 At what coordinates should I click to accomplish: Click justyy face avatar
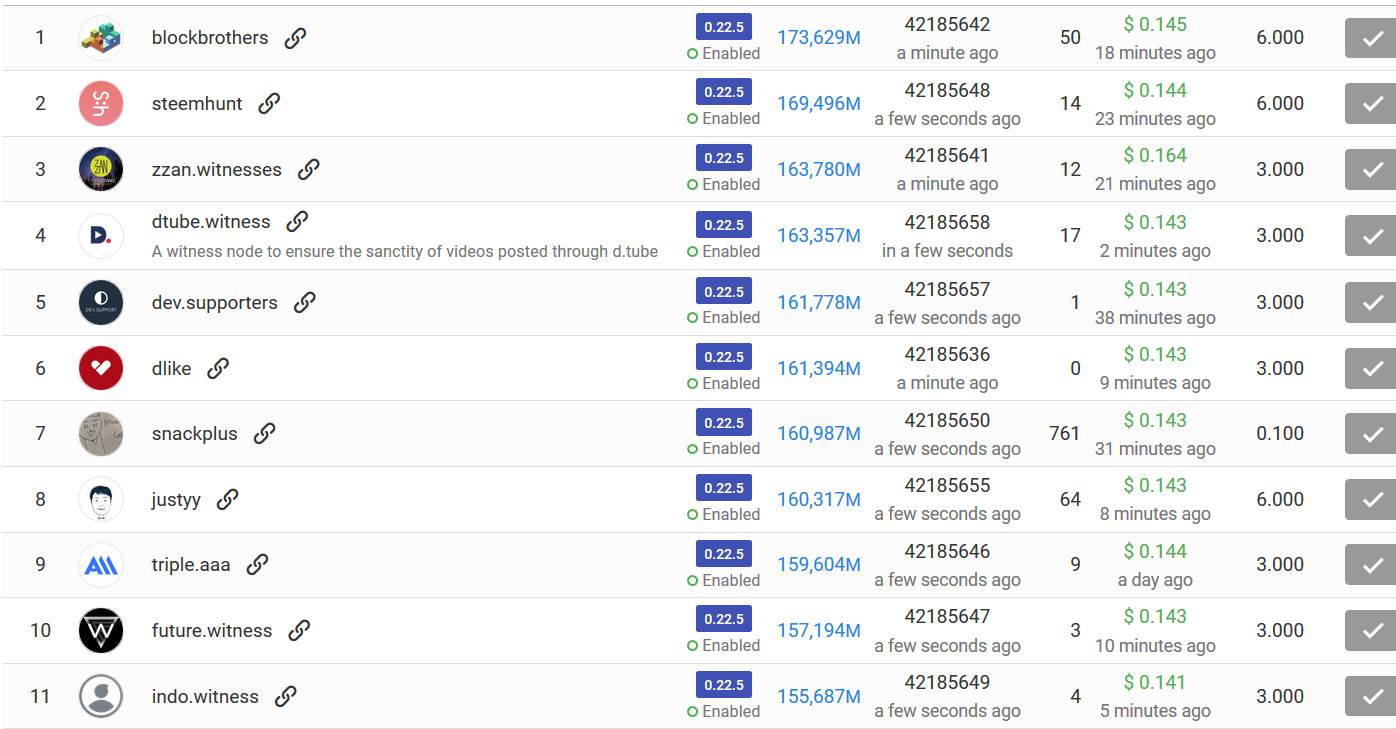101,499
